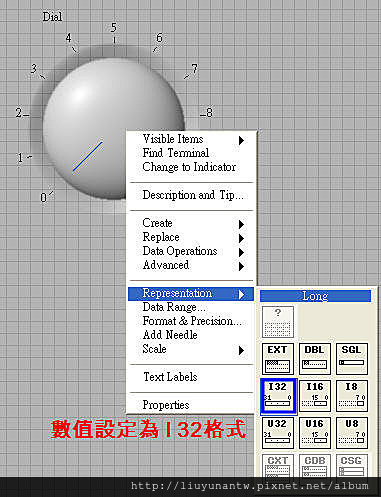Pick the U16 unsigned word representation

pyautogui.click(x=315, y=433)
